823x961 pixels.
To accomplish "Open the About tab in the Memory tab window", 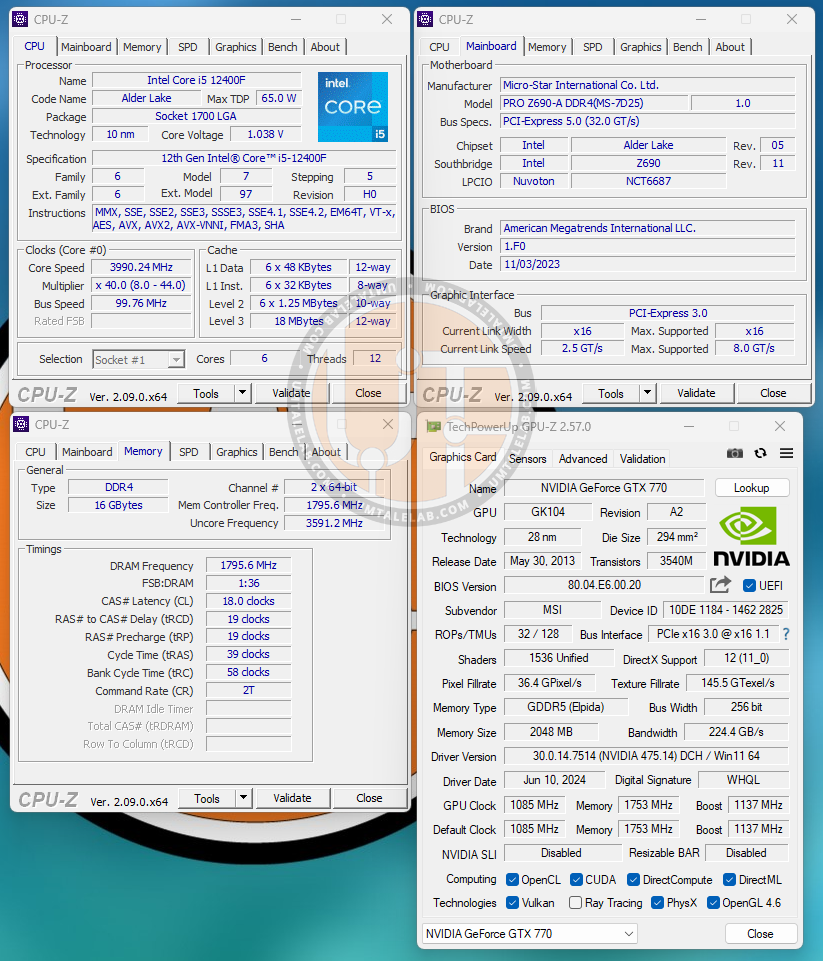I will [x=326, y=452].
